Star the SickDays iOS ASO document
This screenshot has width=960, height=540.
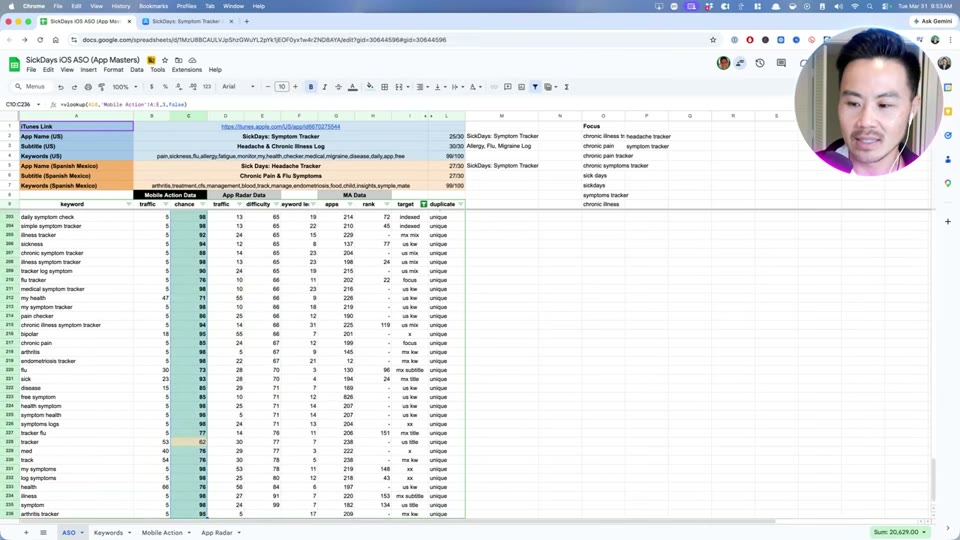(x=165, y=60)
